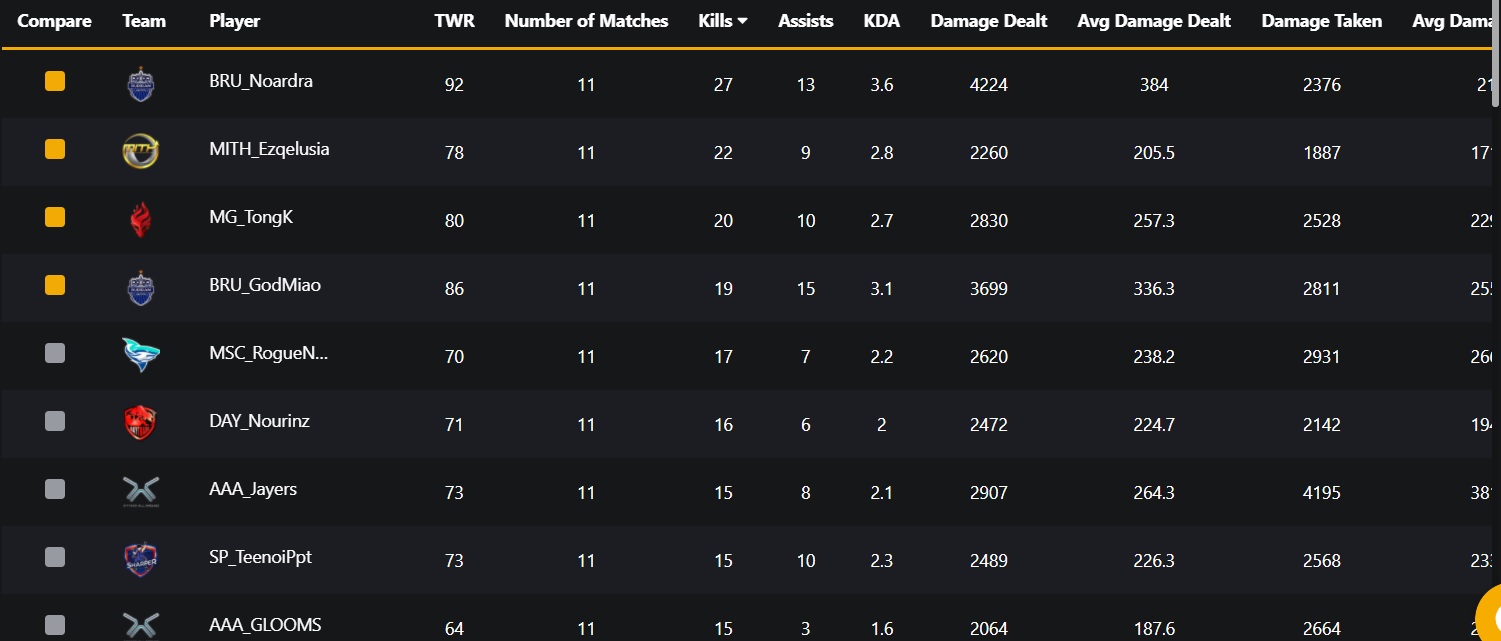Uncheck compare box for BRU_Noardra
Screen dimensions: 1501x641
(55, 81)
